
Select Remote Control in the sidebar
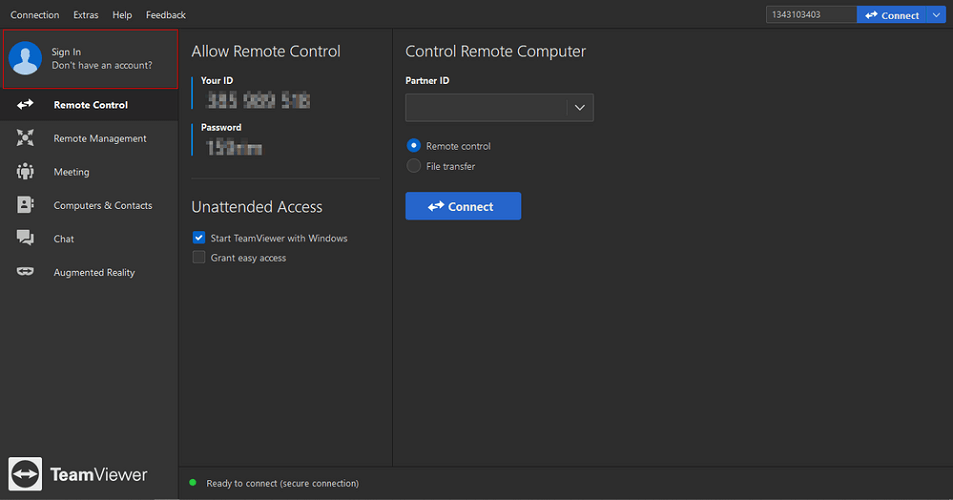[x=89, y=104]
